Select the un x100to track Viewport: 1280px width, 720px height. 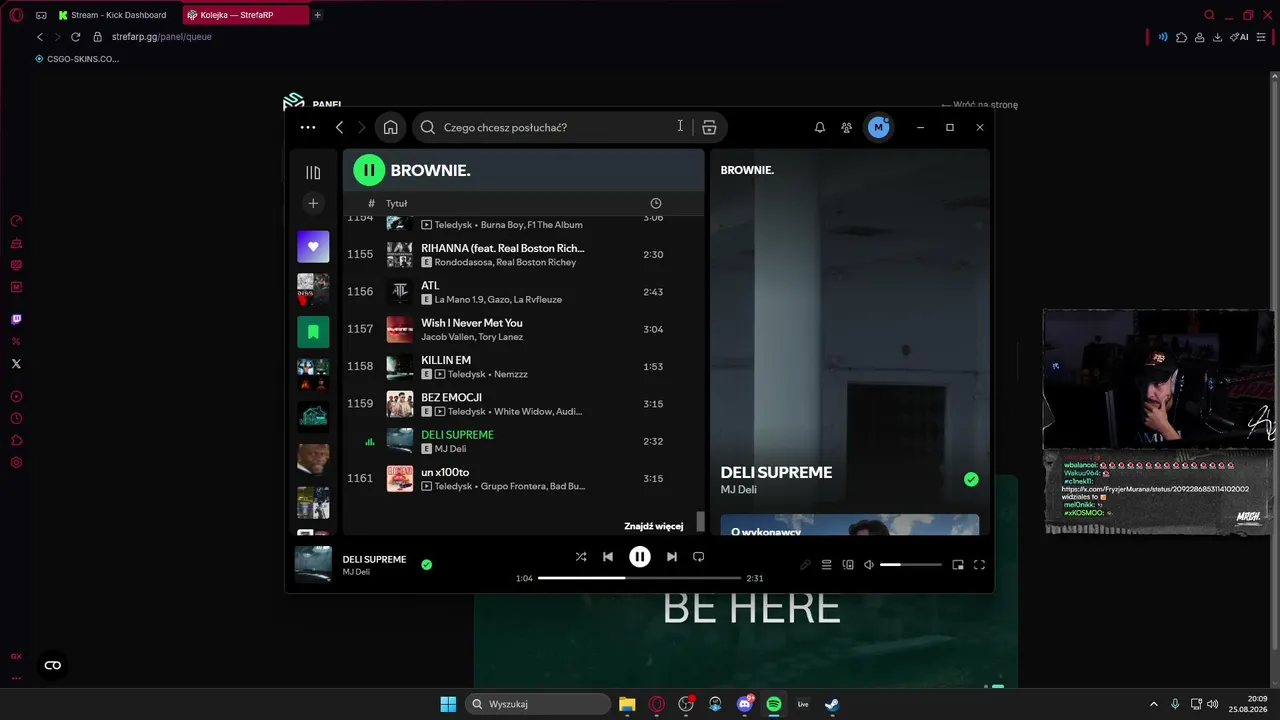(524, 479)
